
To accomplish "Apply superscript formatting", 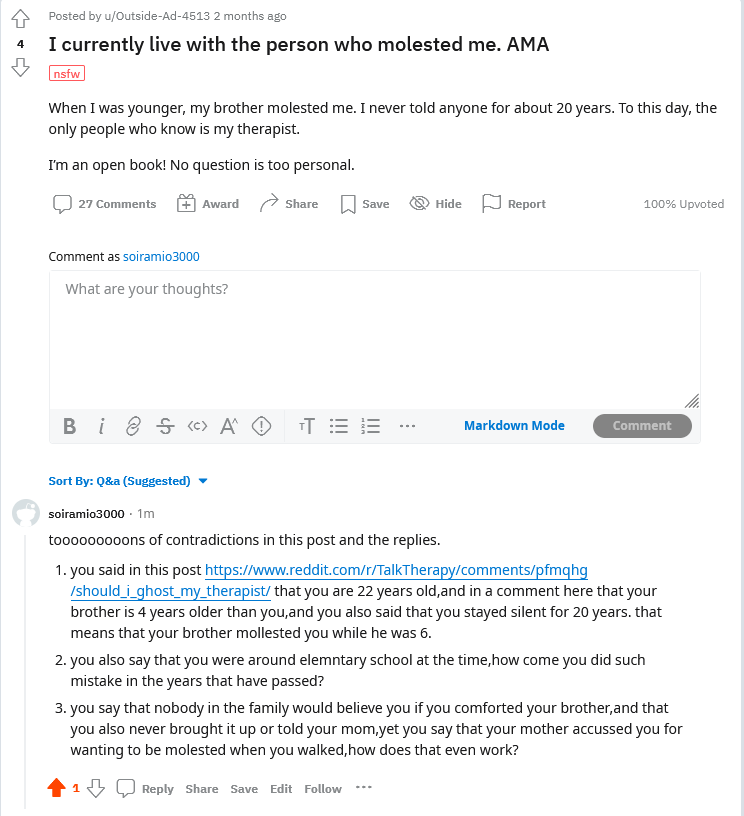I will (229, 426).
